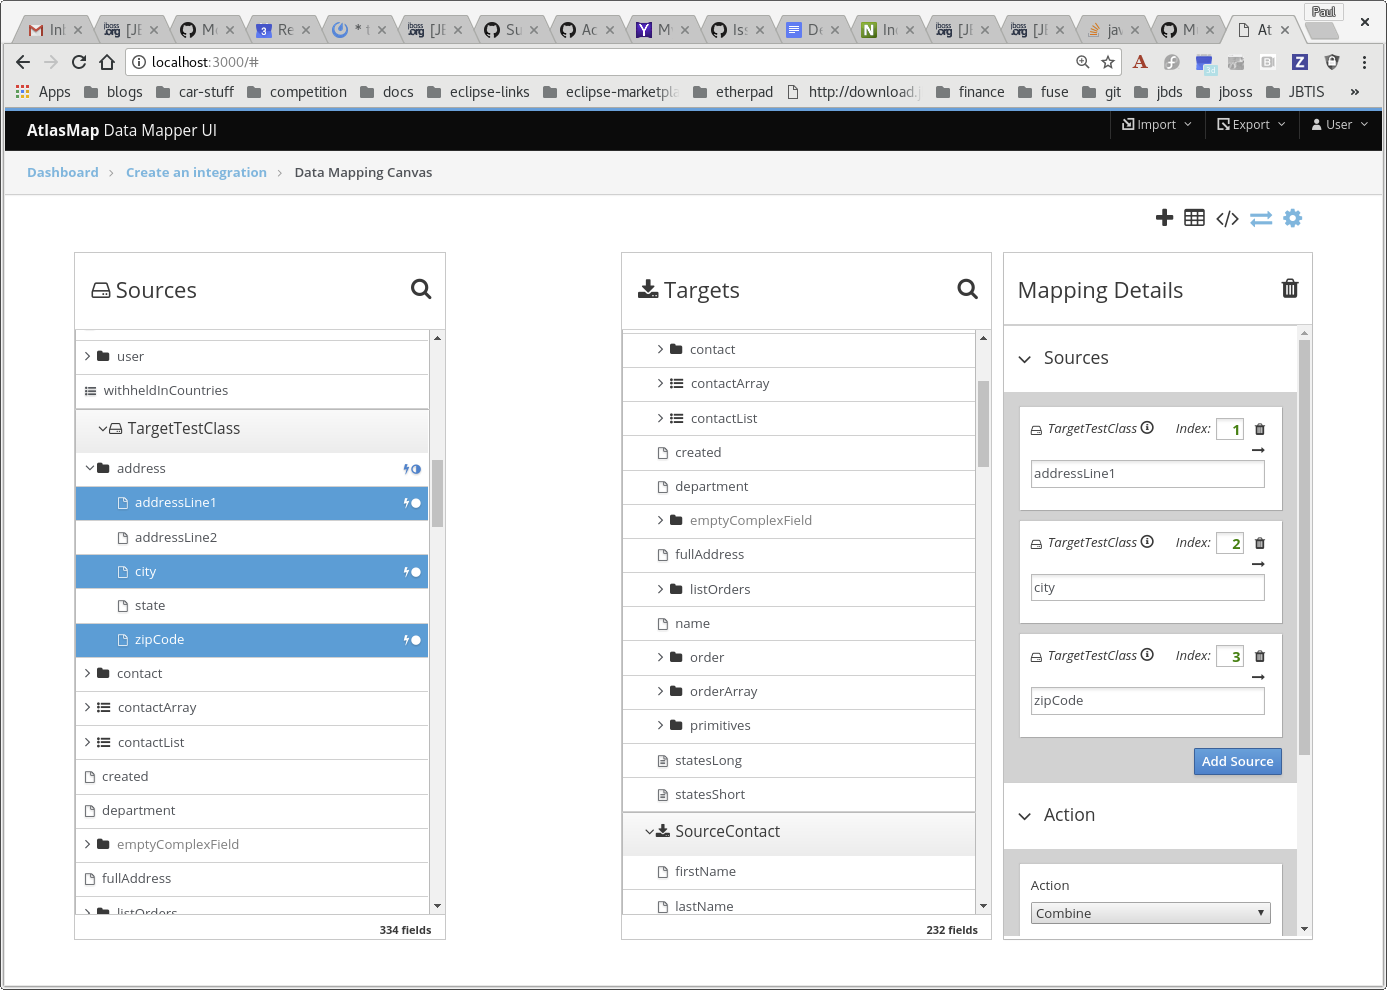Click the blue swap arrows icon
The height and width of the screenshot is (990, 1387).
1260,217
